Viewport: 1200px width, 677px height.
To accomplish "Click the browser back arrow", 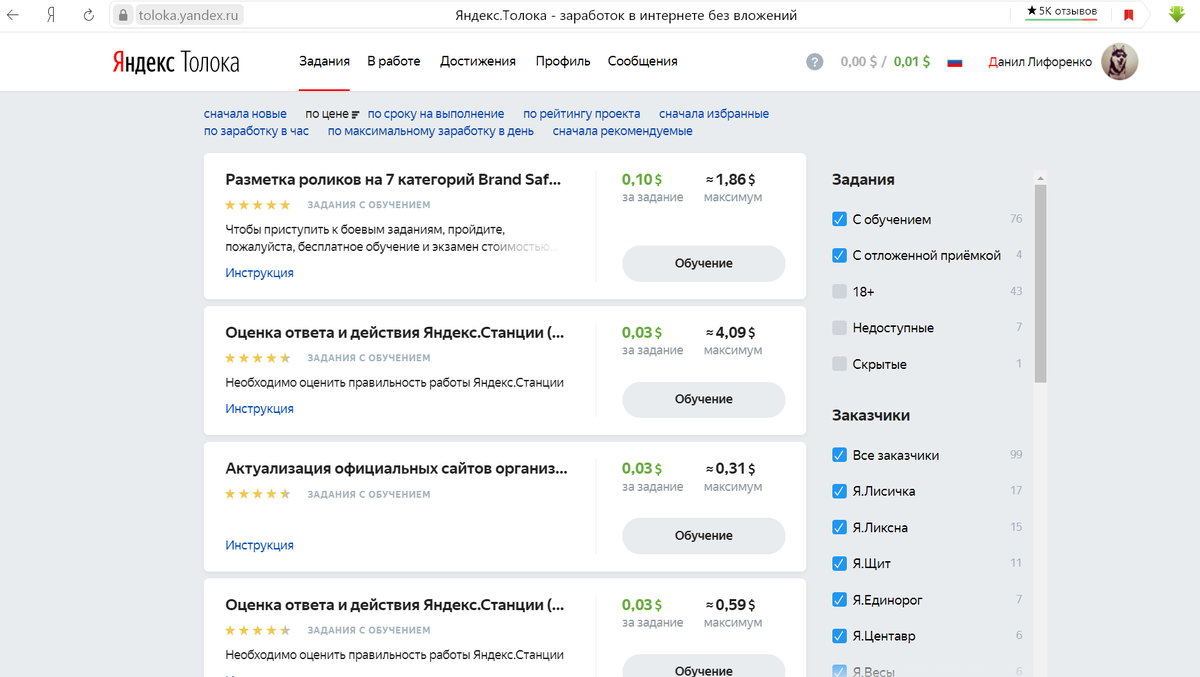I will pos(14,15).
